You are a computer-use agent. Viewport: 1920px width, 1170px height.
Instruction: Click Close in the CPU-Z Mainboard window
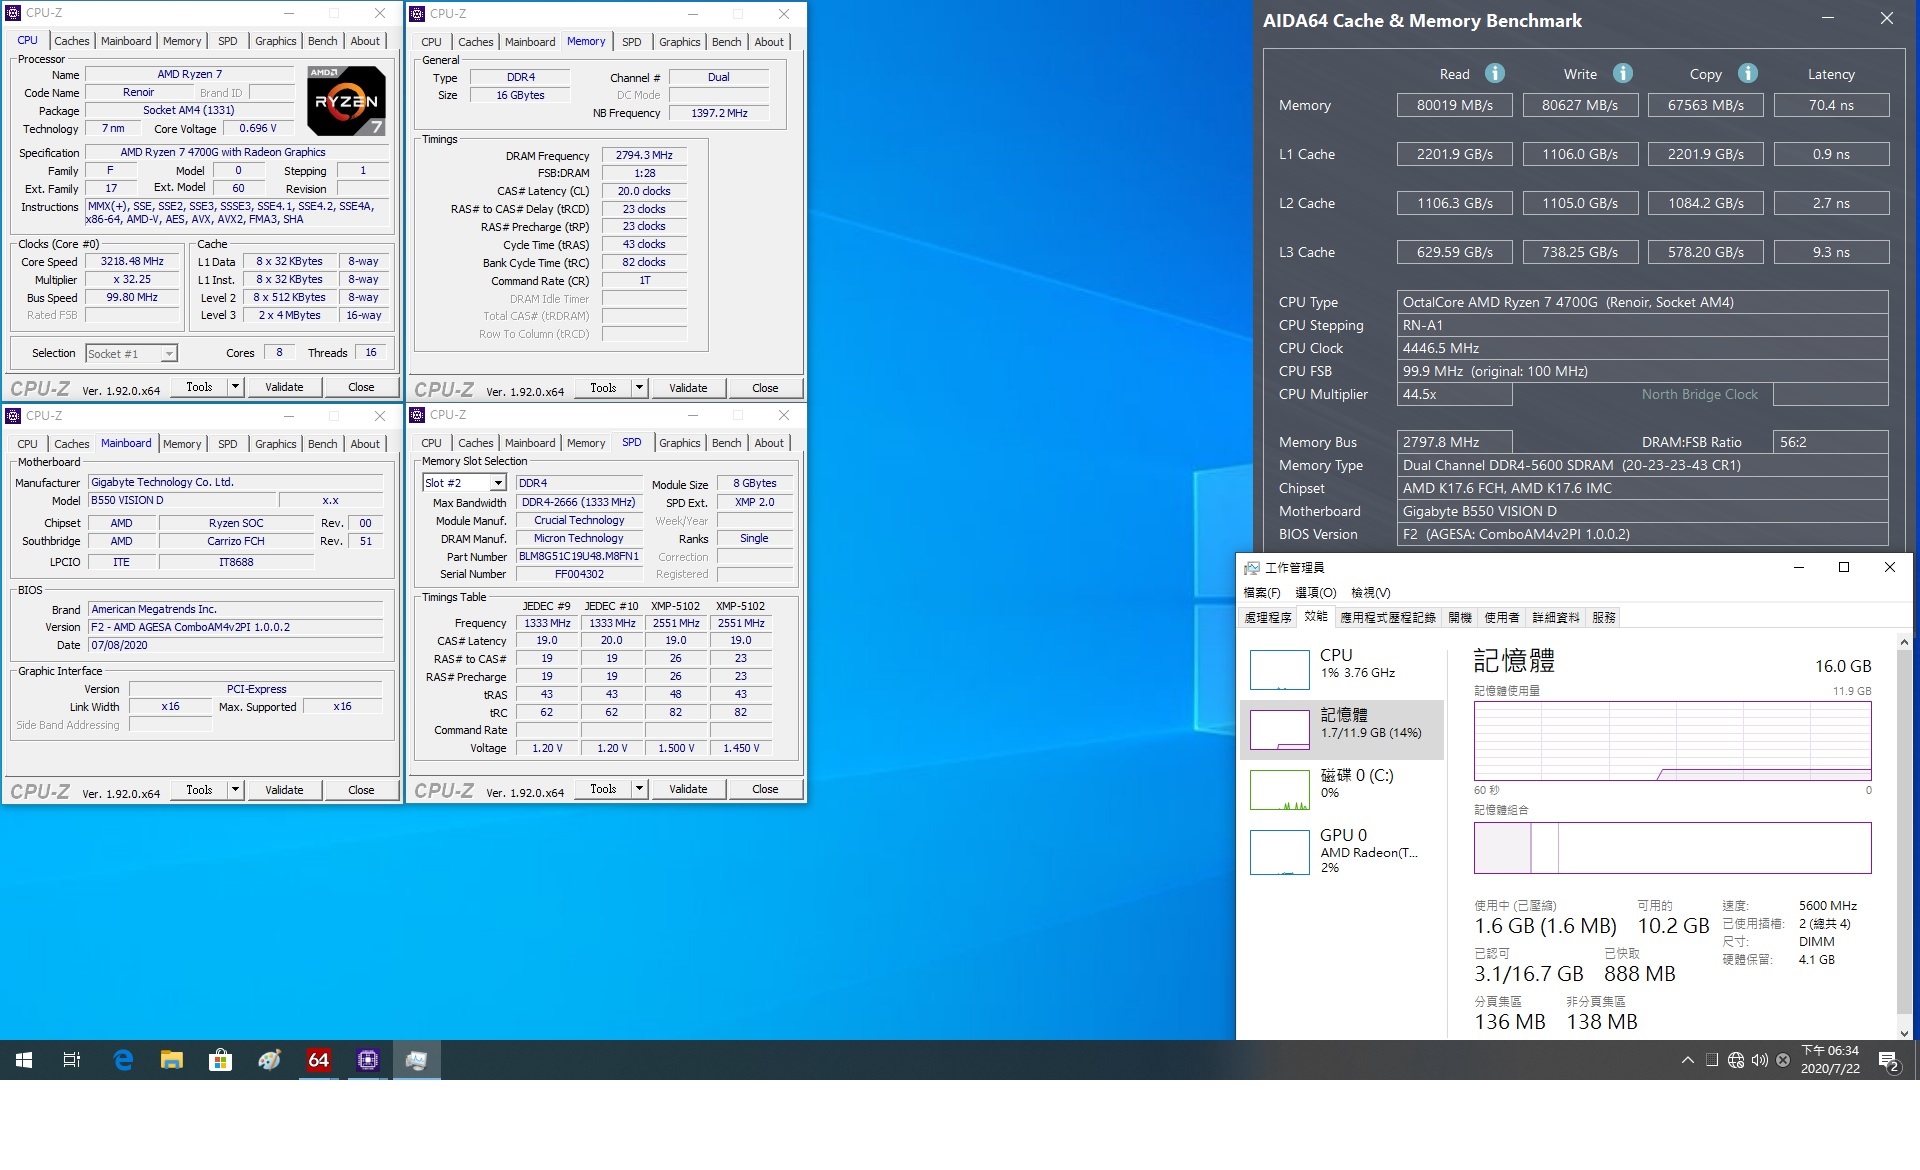pyautogui.click(x=361, y=789)
